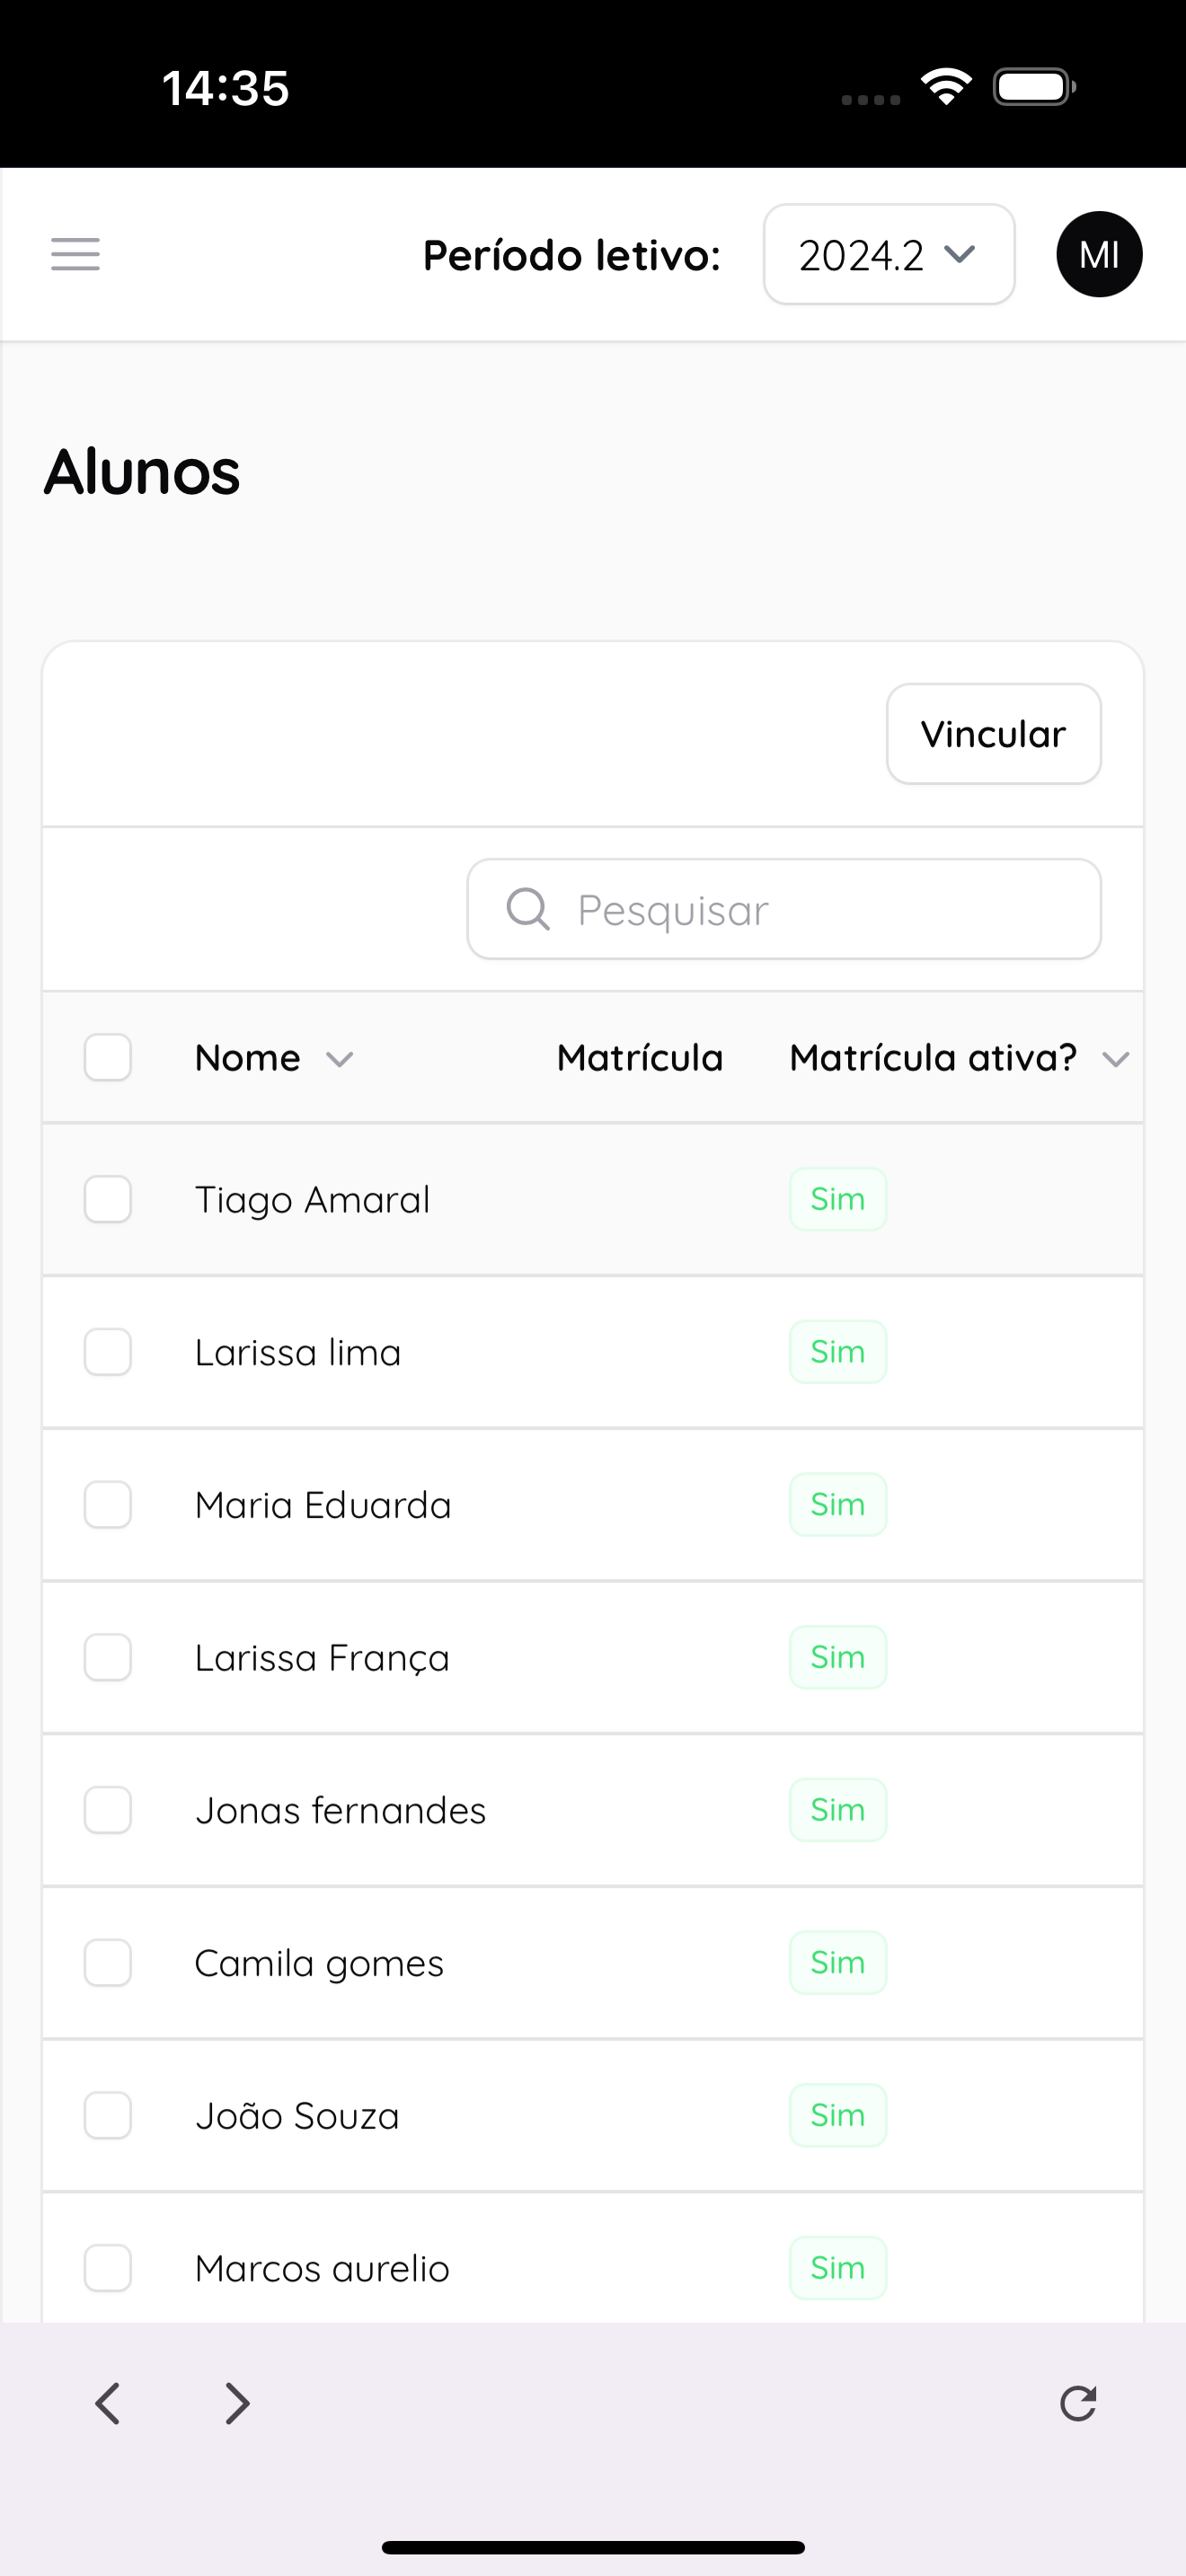
Task: Open the Larissa França student row
Action: point(593,1657)
